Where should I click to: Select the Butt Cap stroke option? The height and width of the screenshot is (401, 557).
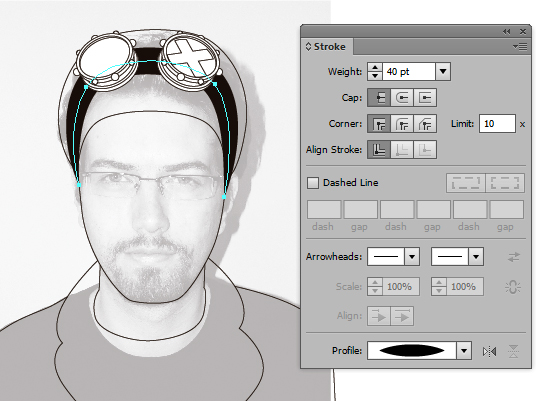379,98
